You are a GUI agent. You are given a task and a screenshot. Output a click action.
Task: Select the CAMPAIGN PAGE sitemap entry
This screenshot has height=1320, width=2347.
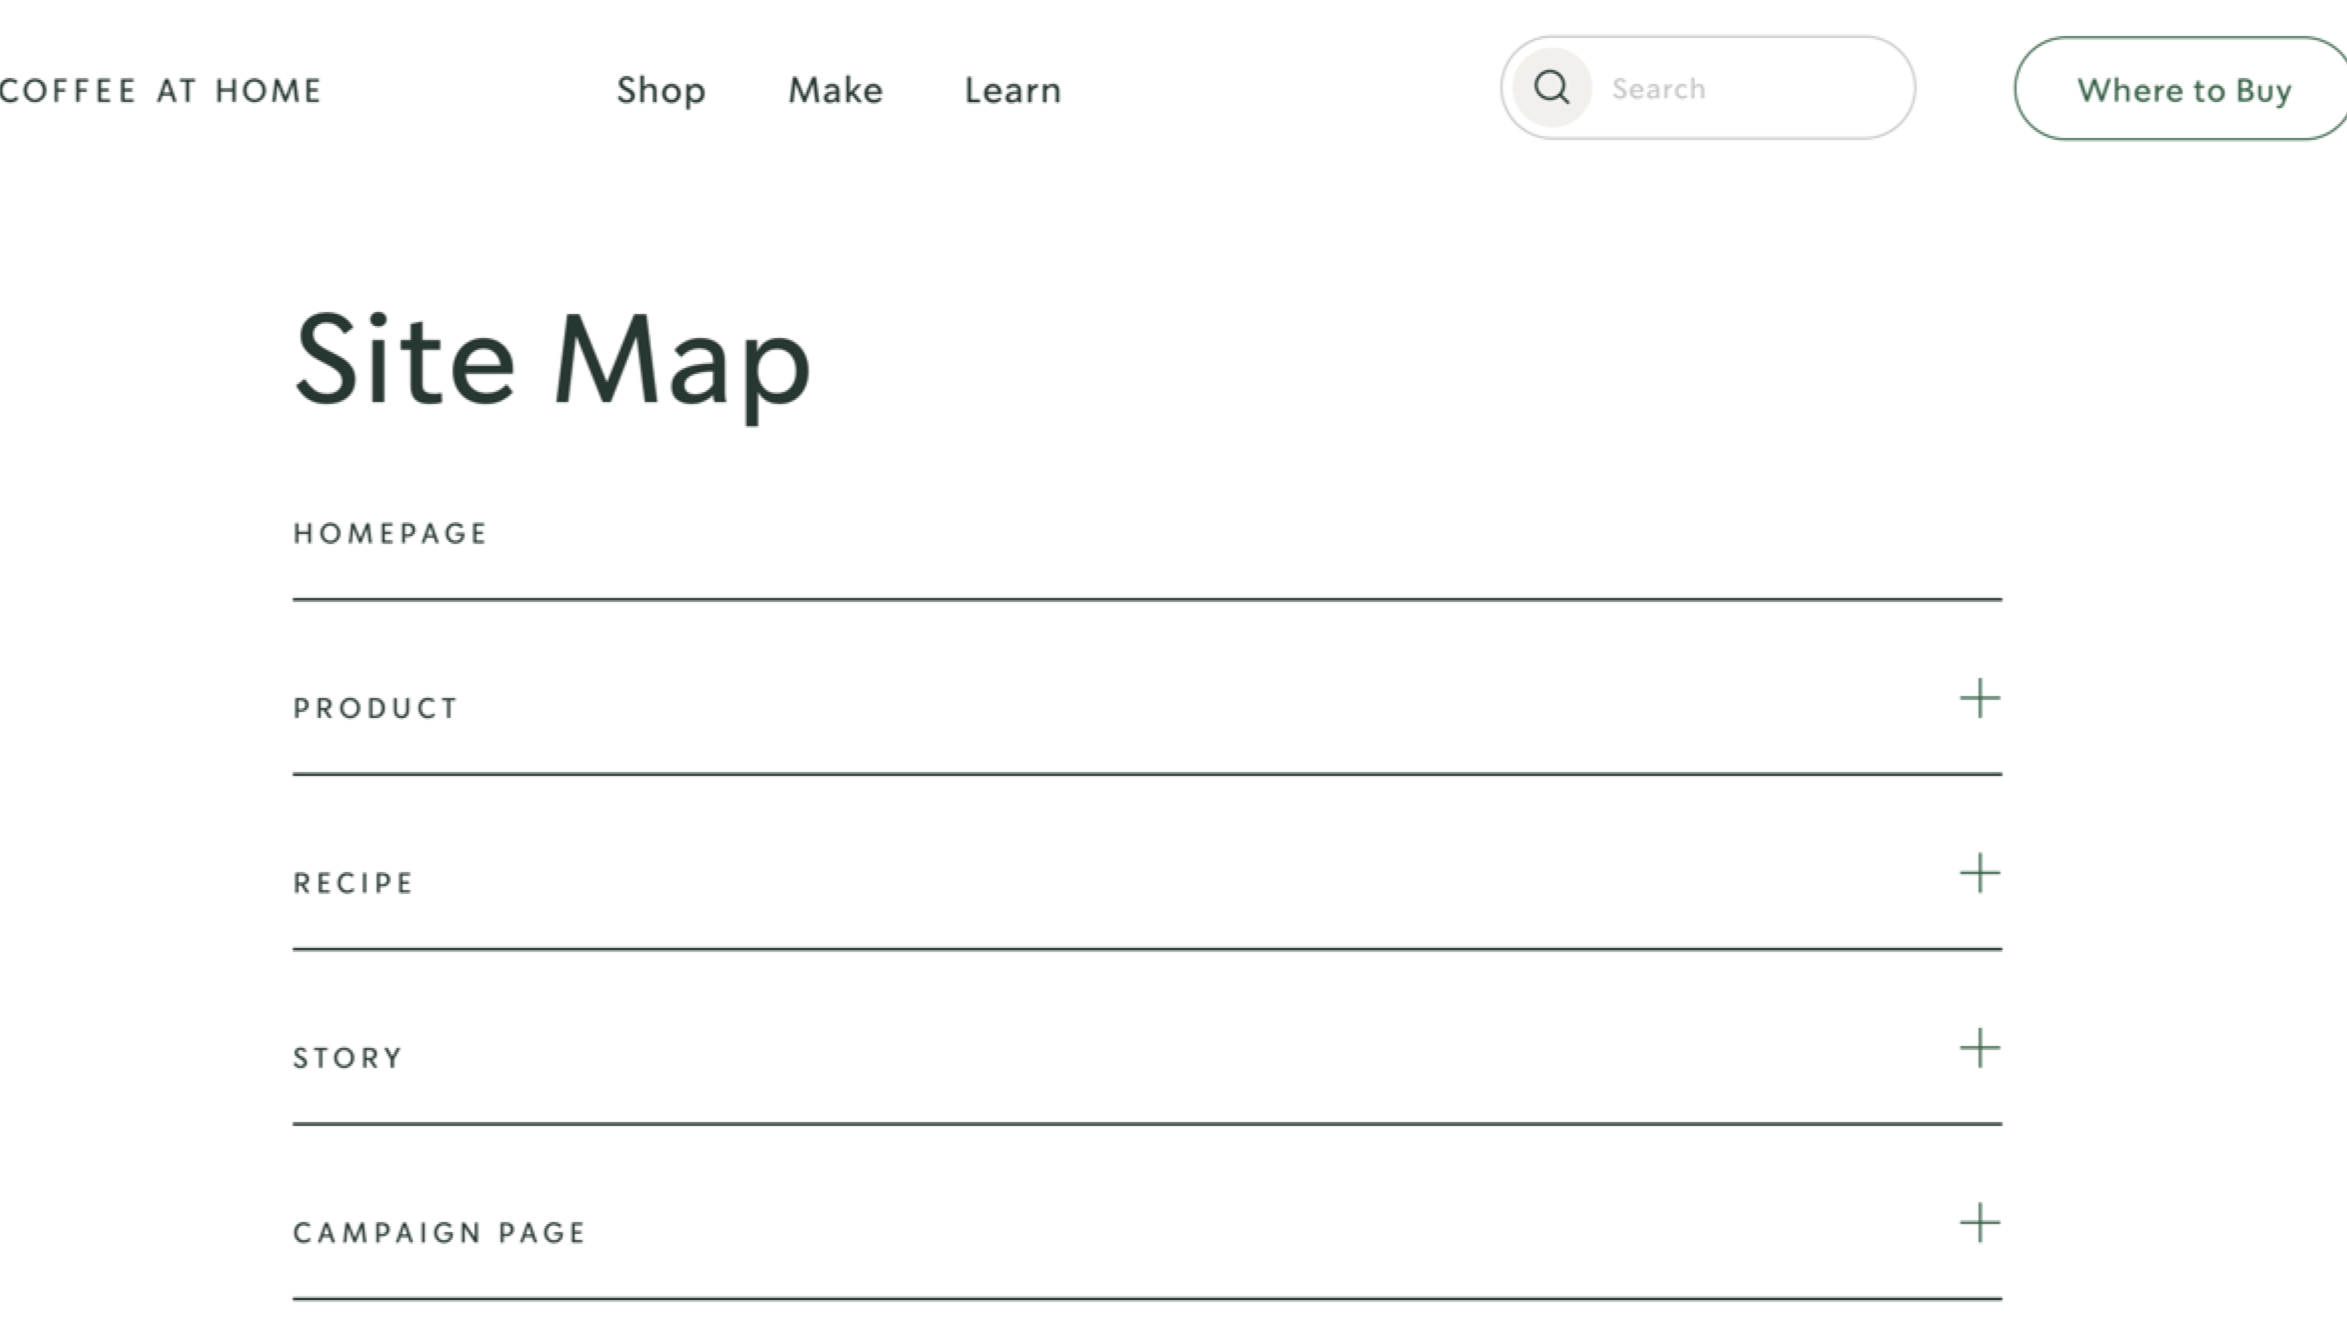pos(439,1231)
